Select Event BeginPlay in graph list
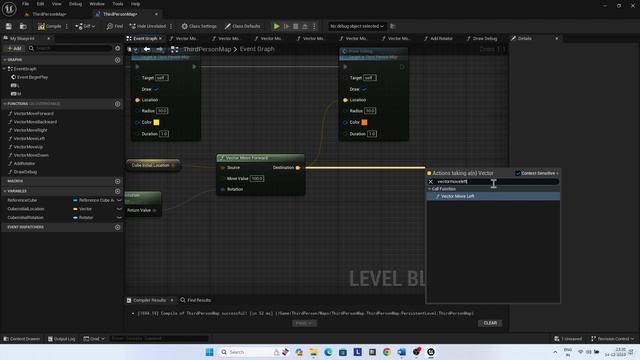Screen dimensions: 640x360 pyautogui.click(x=32, y=77)
